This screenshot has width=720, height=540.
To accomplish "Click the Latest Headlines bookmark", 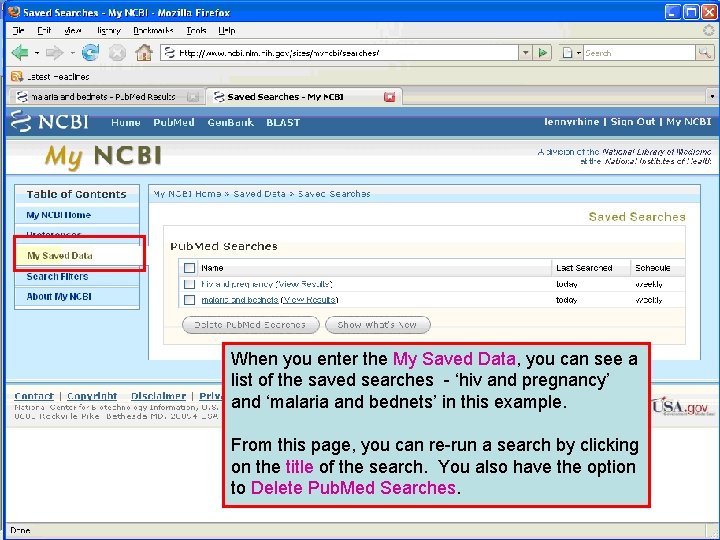I will coord(58,77).
